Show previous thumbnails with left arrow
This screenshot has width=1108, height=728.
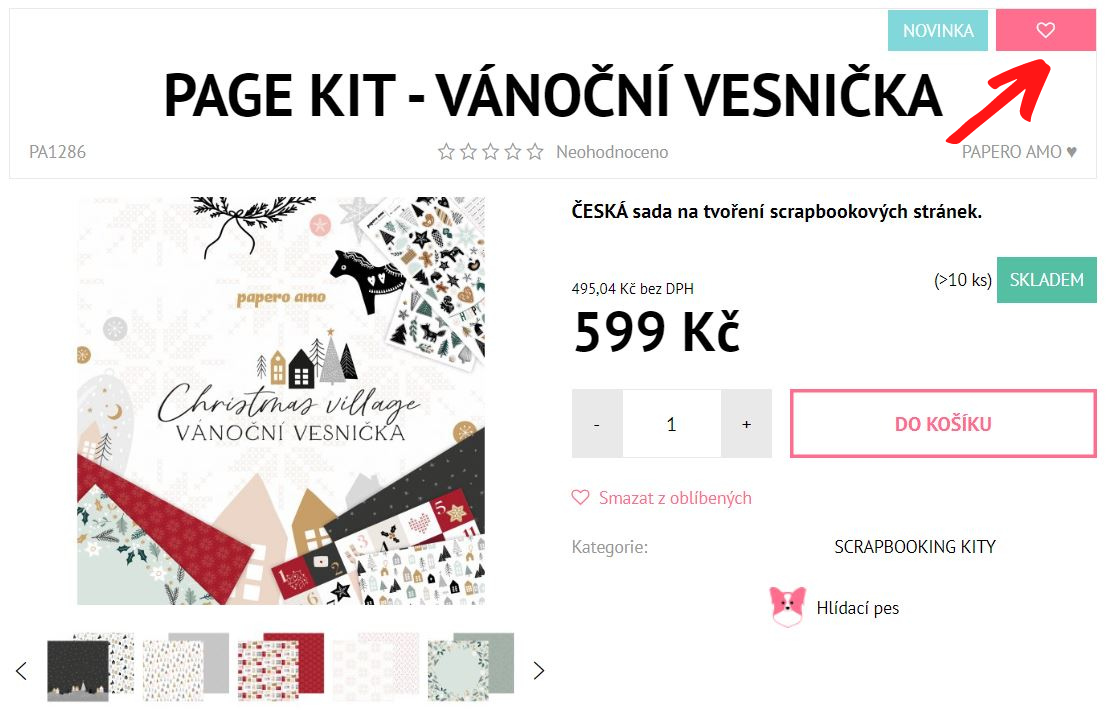22,670
